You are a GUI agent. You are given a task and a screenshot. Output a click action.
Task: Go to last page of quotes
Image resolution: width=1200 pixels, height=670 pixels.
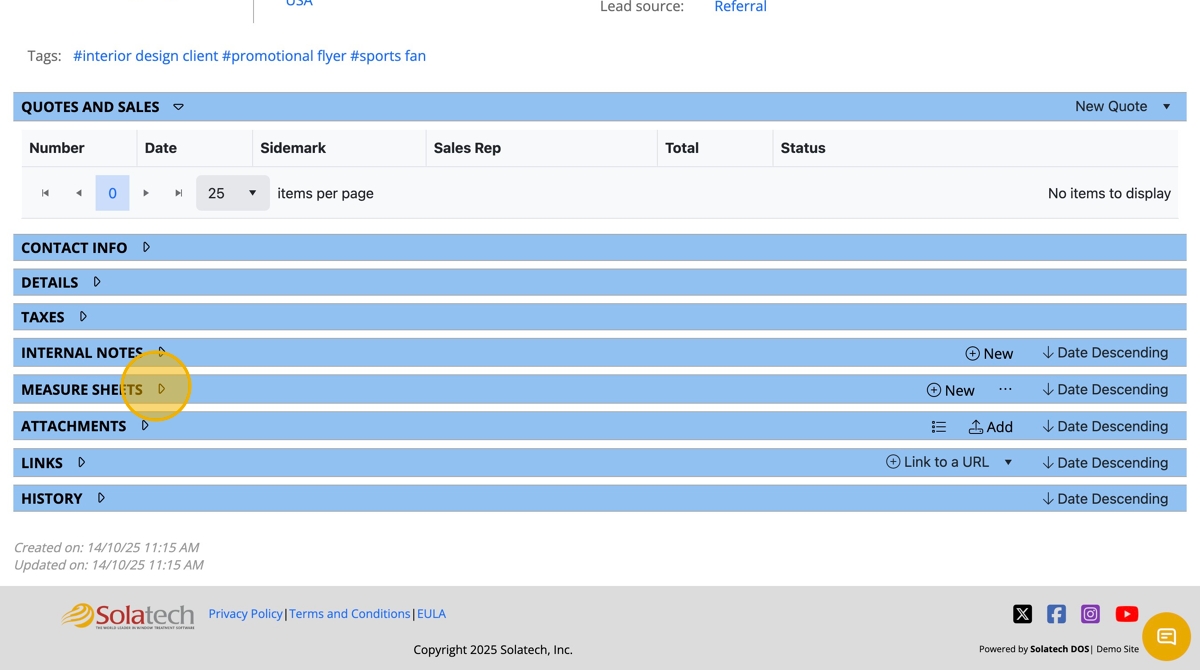tap(179, 193)
